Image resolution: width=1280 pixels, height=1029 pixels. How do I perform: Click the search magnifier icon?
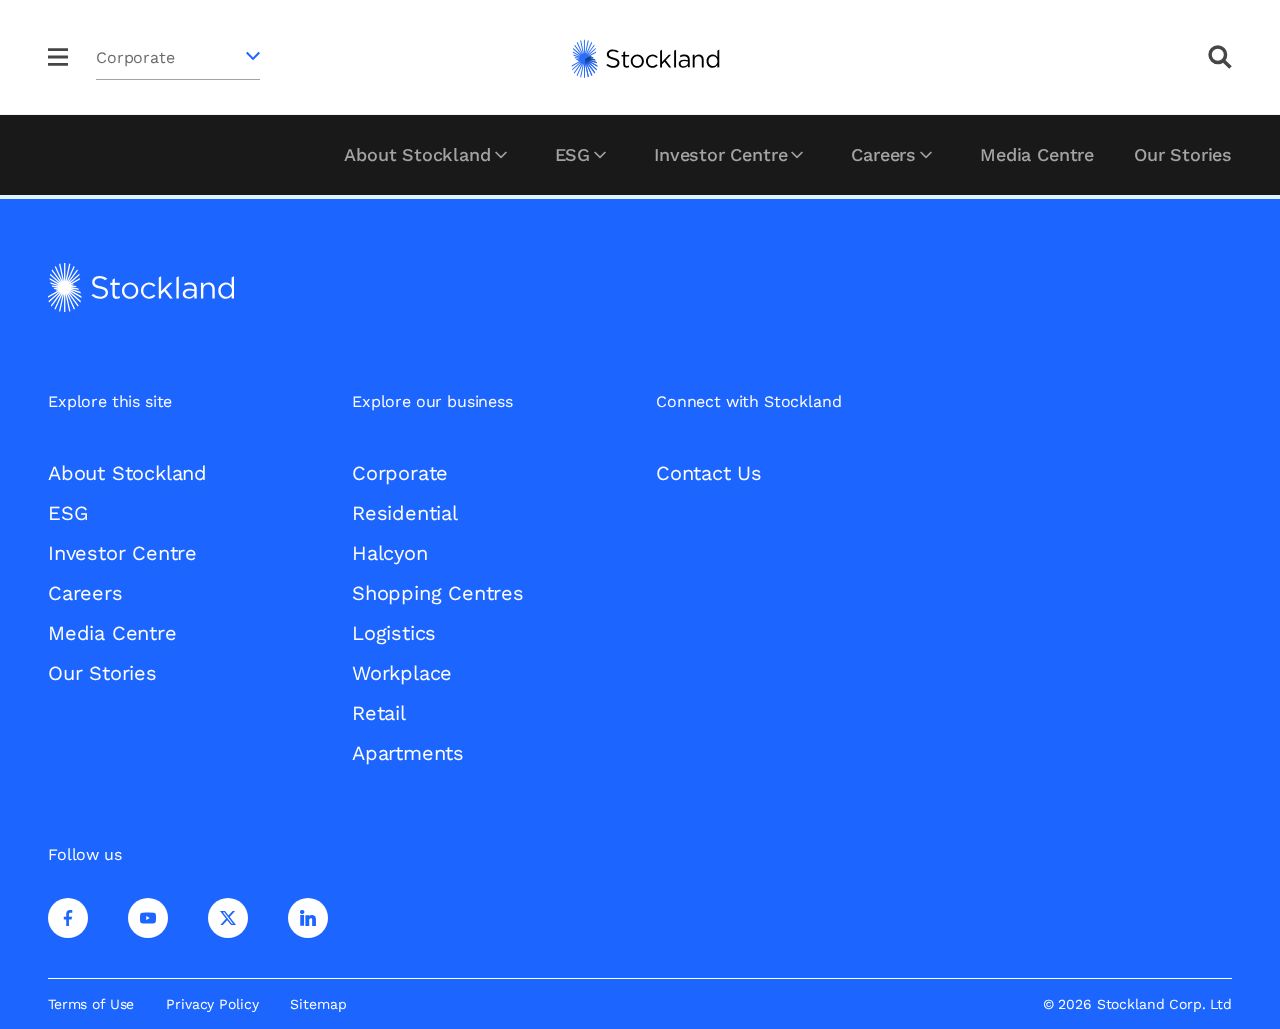(1219, 57)
